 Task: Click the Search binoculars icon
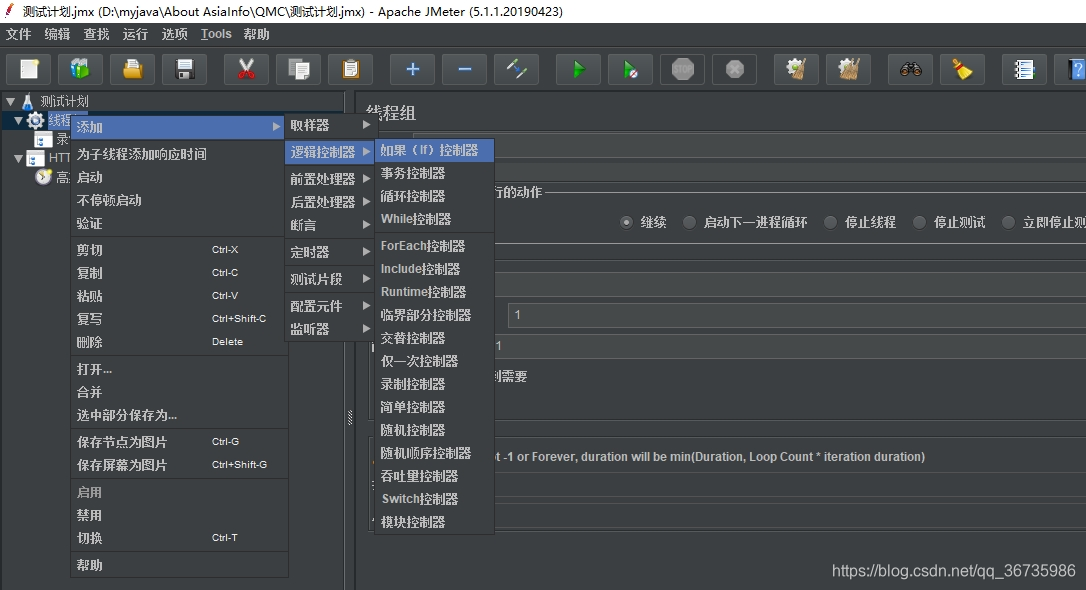point(910,69)
